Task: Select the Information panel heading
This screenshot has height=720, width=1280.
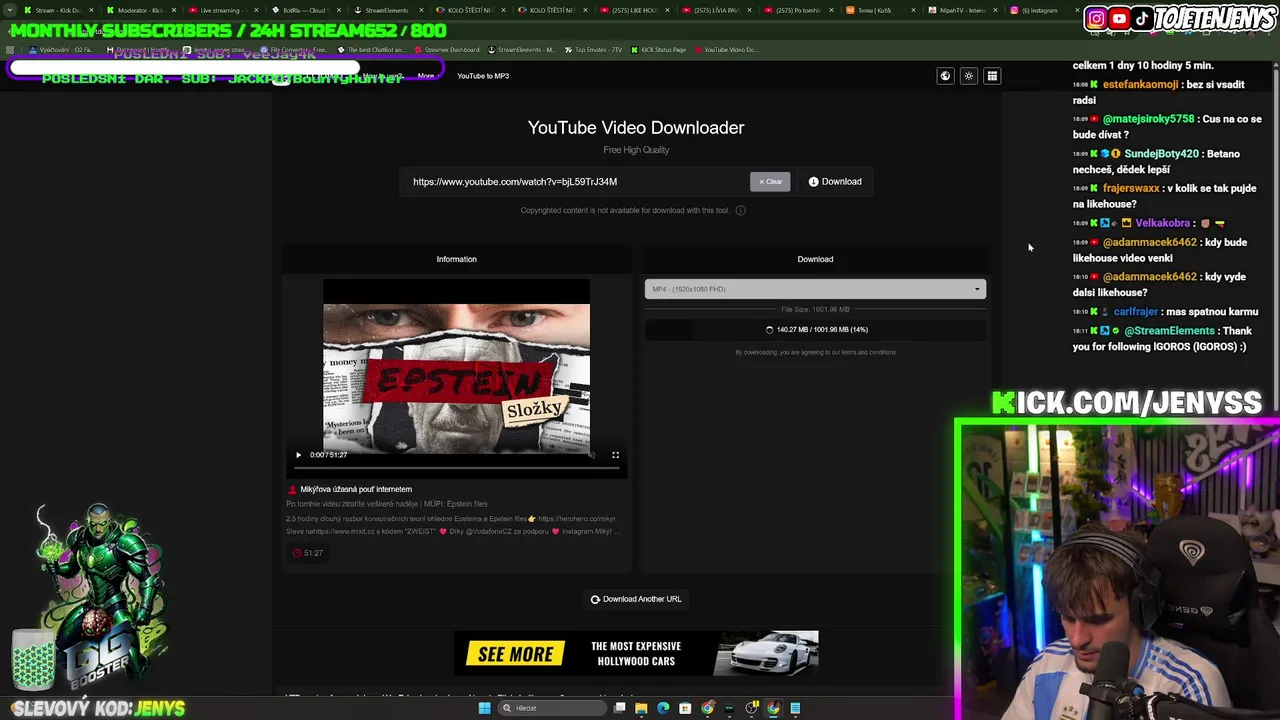Action: 456,259
